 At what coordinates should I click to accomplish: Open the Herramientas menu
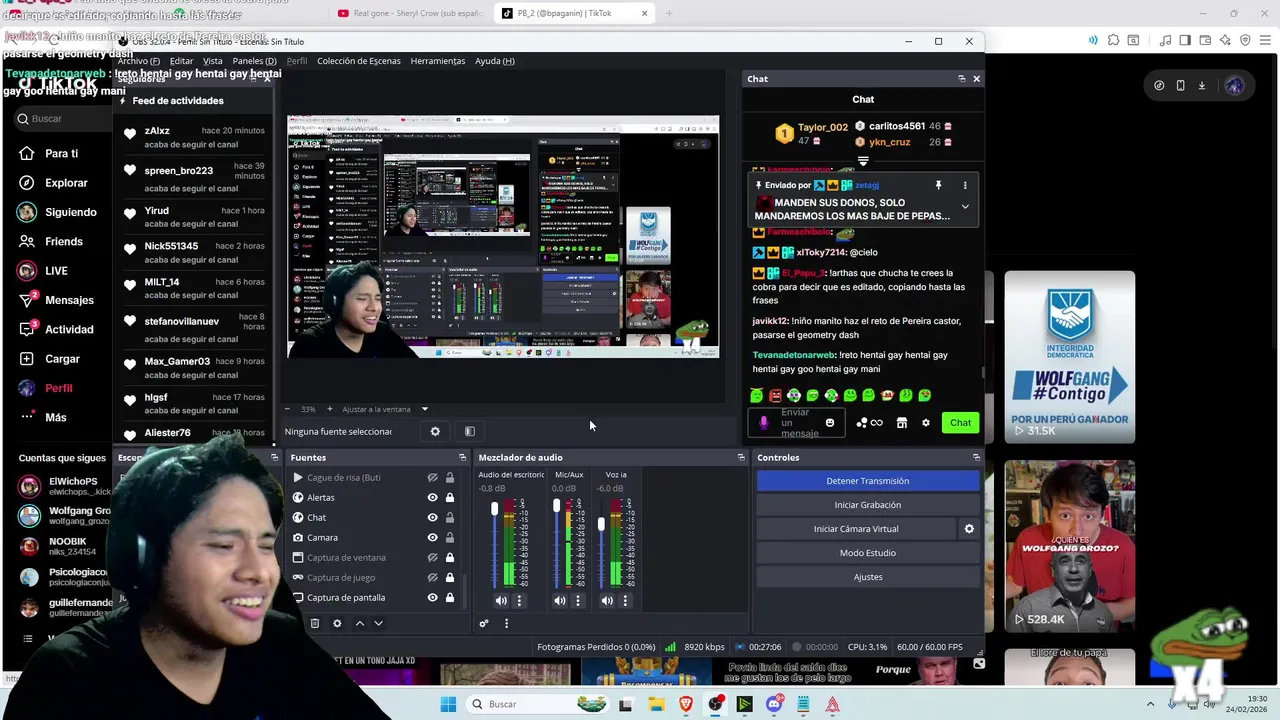438,61
